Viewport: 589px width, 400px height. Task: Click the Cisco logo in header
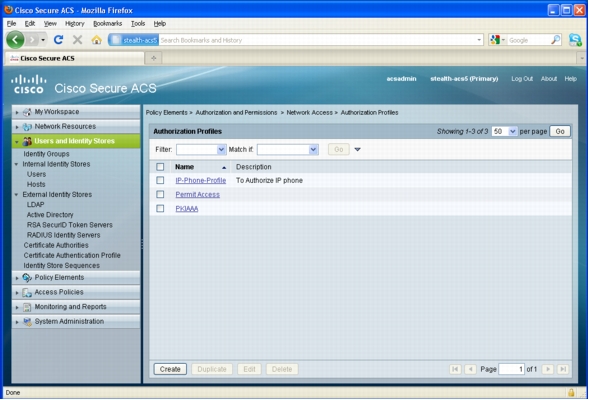coord(29,84)
